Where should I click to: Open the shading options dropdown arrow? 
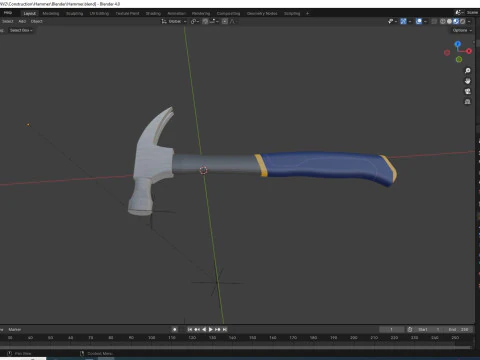[x=469, y=21]
